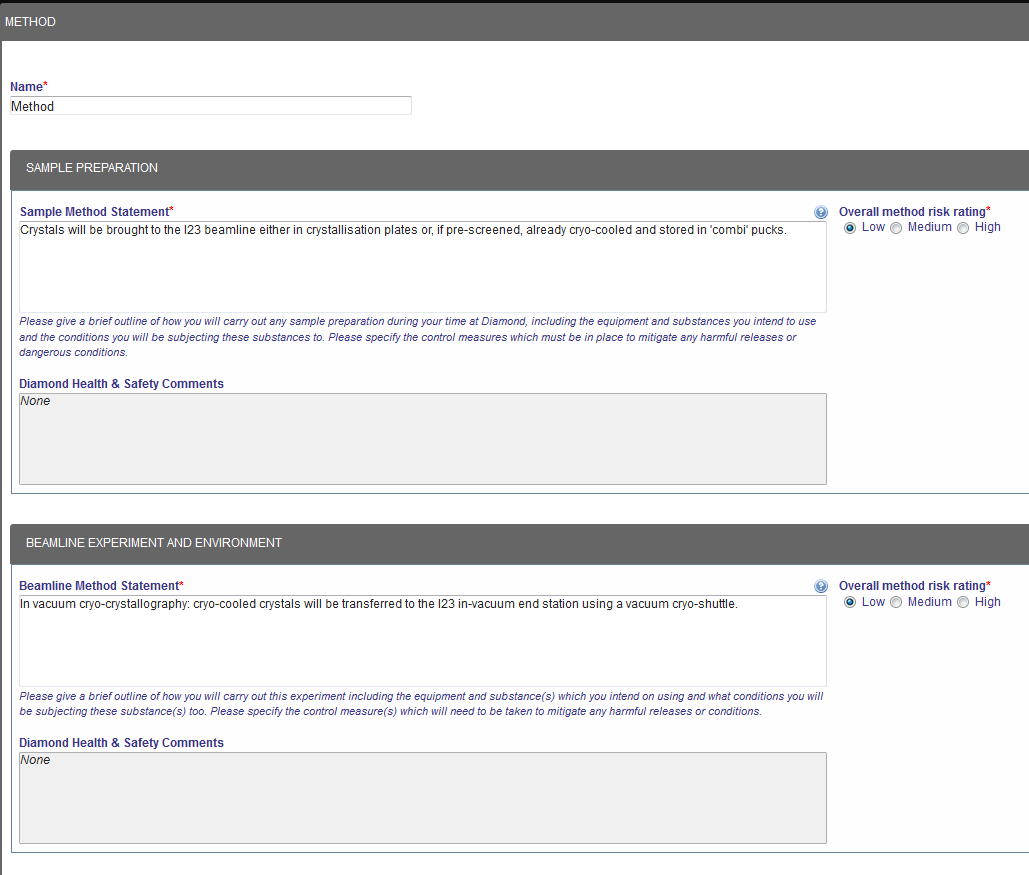This screenshot has height=875, width=1029.
Task: Click the Sample Method Statement text area
Action: pos(422,265)
